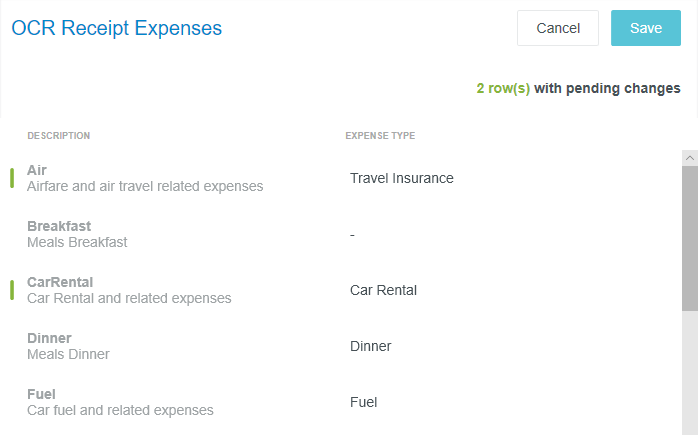Screen dimensions: 698x435
Task: Click the Expense Type column header
Action: [x=380, y=136]
